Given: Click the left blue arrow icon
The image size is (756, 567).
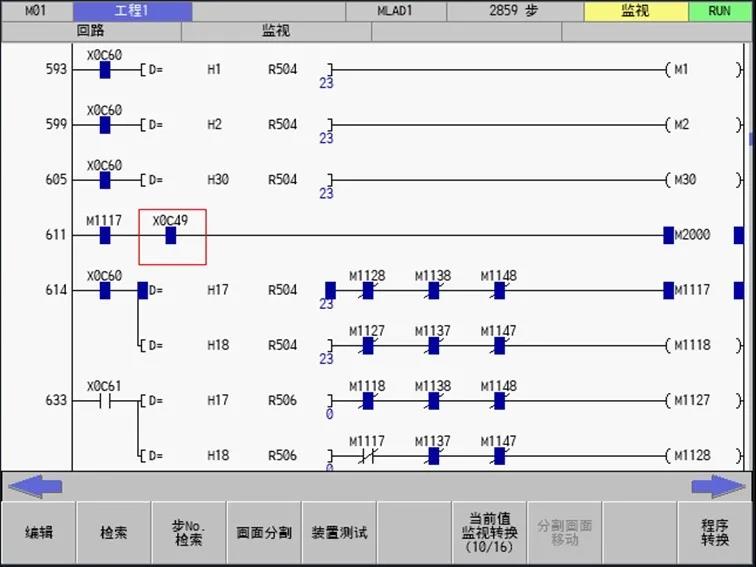Looking at the screenshot, I should click(x=34, y=487).
